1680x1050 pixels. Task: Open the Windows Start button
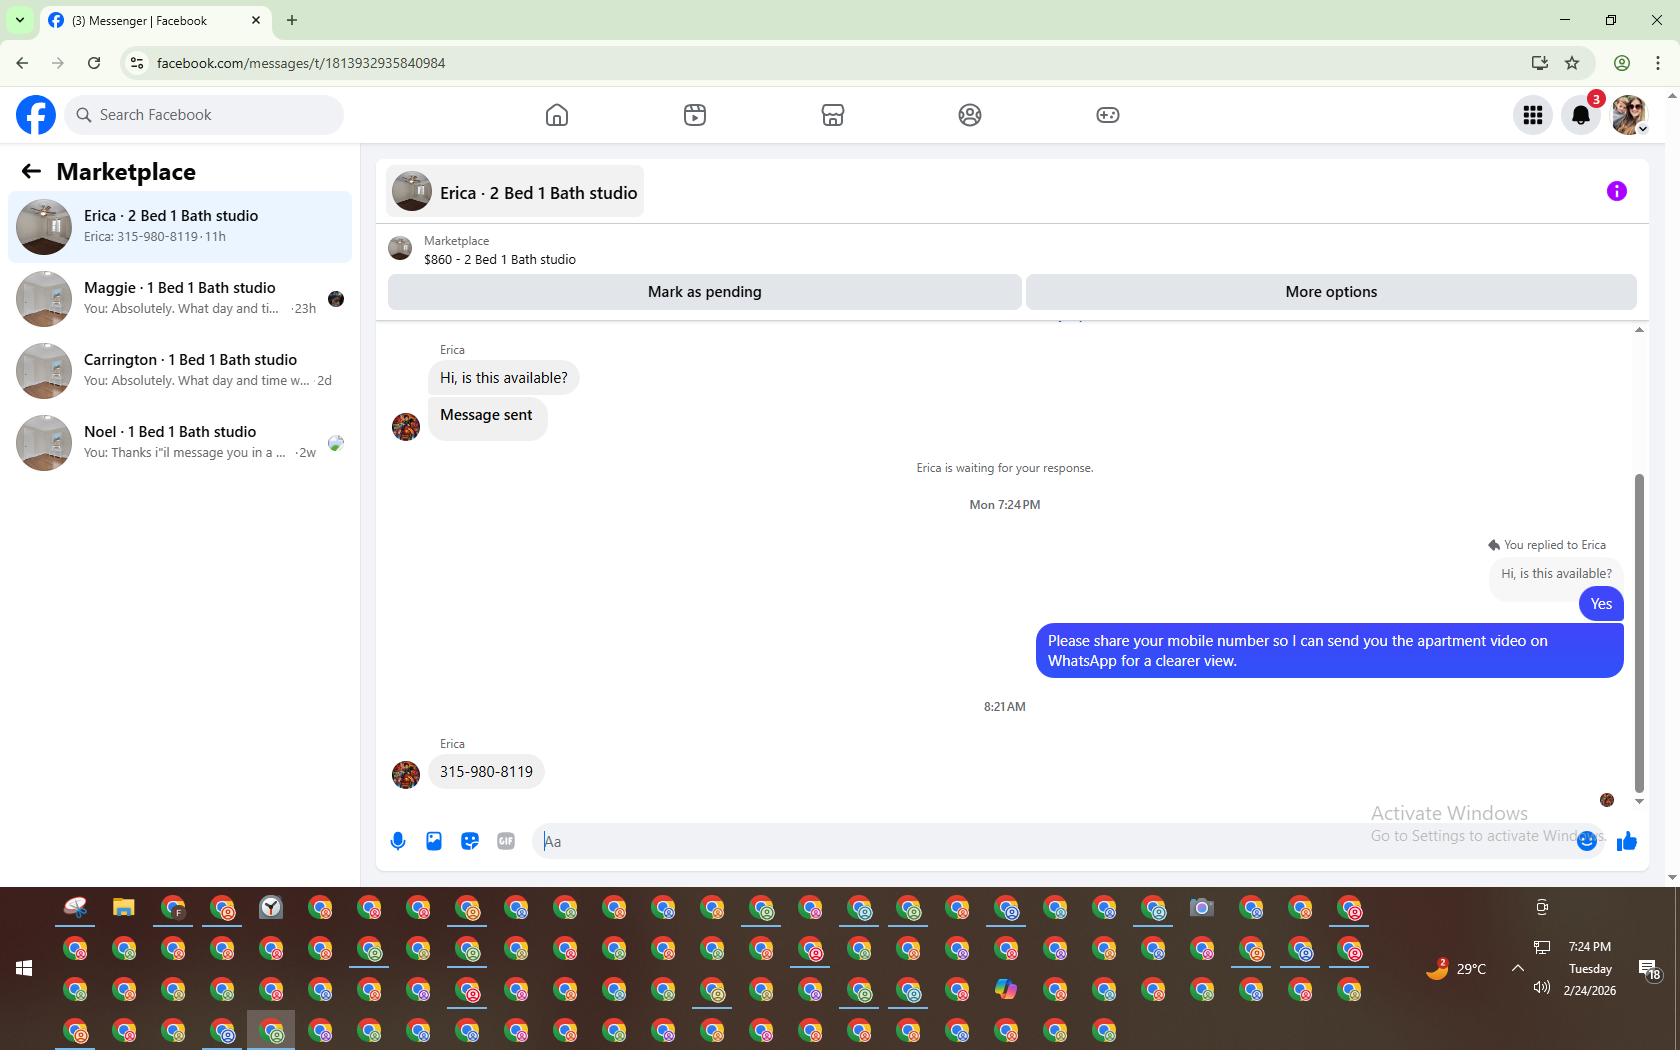pos(24,968)
